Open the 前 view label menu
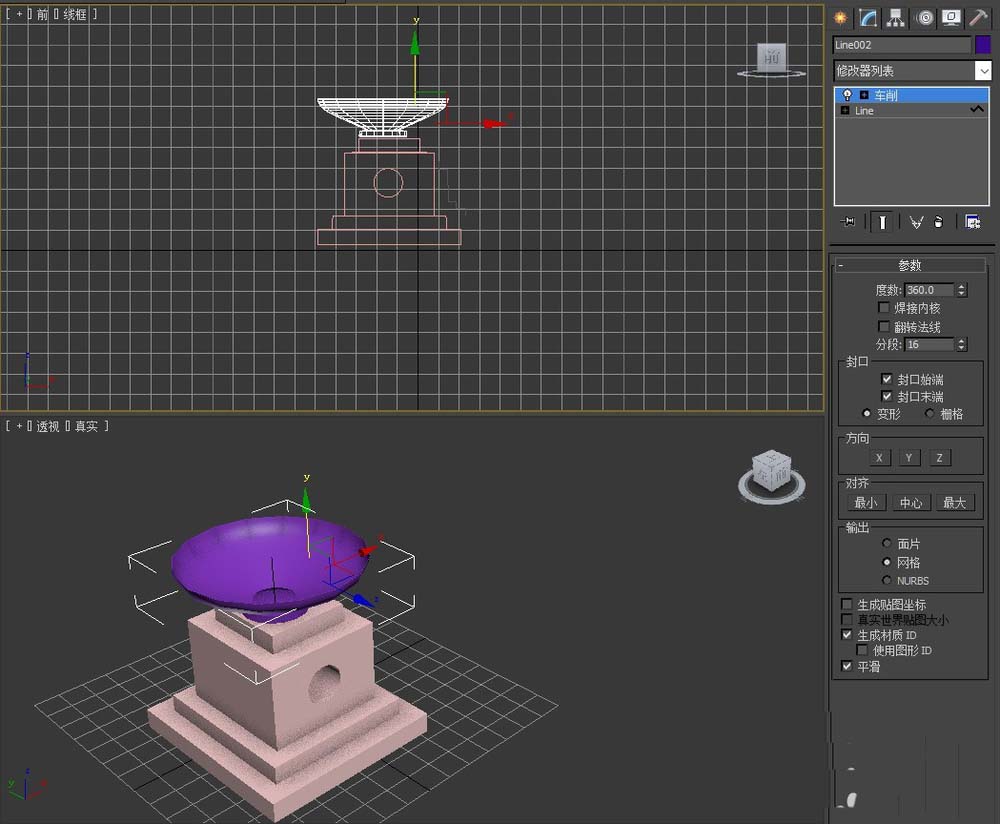 click(42, 14)
